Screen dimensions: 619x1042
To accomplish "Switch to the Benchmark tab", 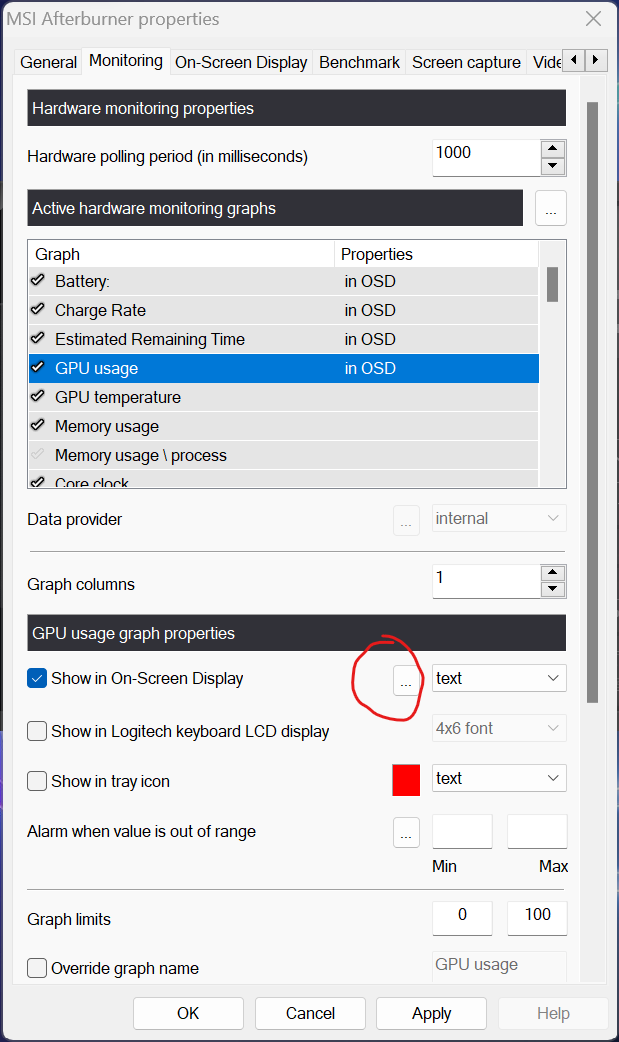I will 359,61.
